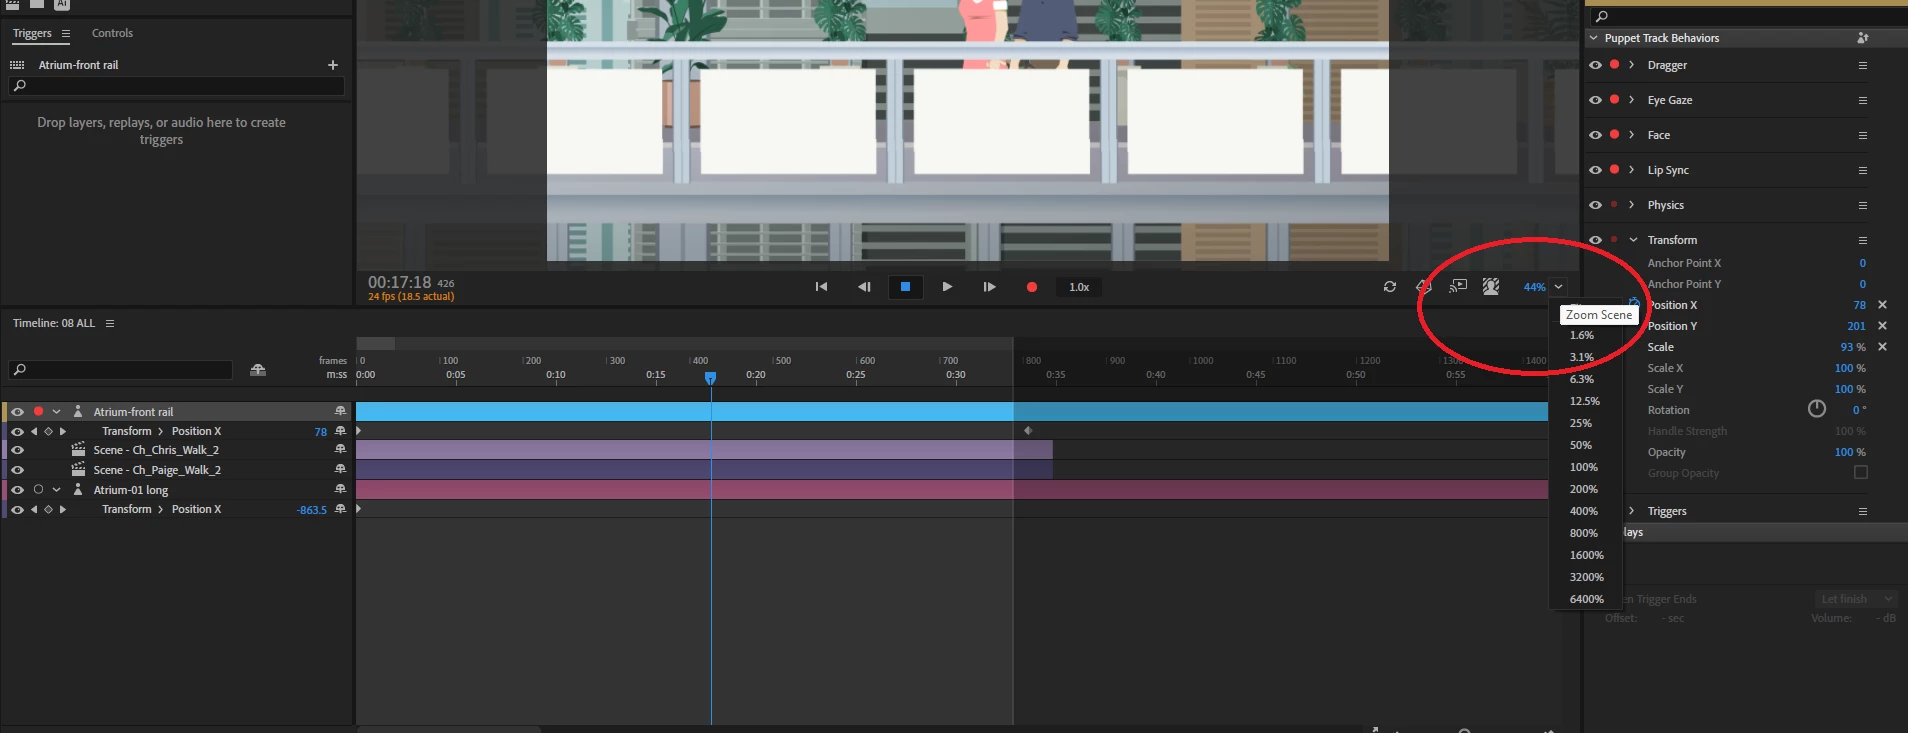Open the Eye Gaze behavior options menu

1863,100
